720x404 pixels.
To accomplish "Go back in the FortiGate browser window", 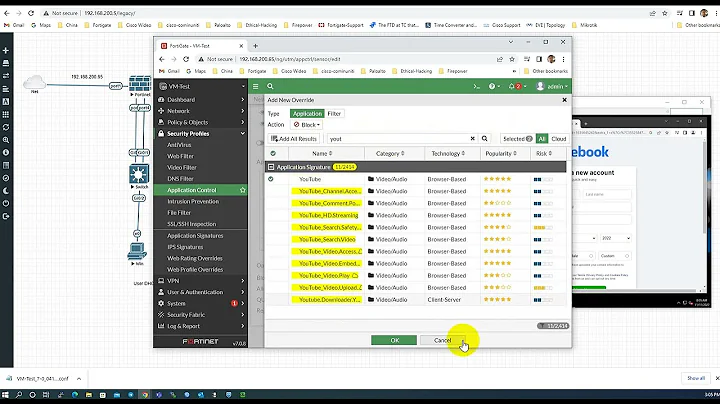I will [162, 59].
